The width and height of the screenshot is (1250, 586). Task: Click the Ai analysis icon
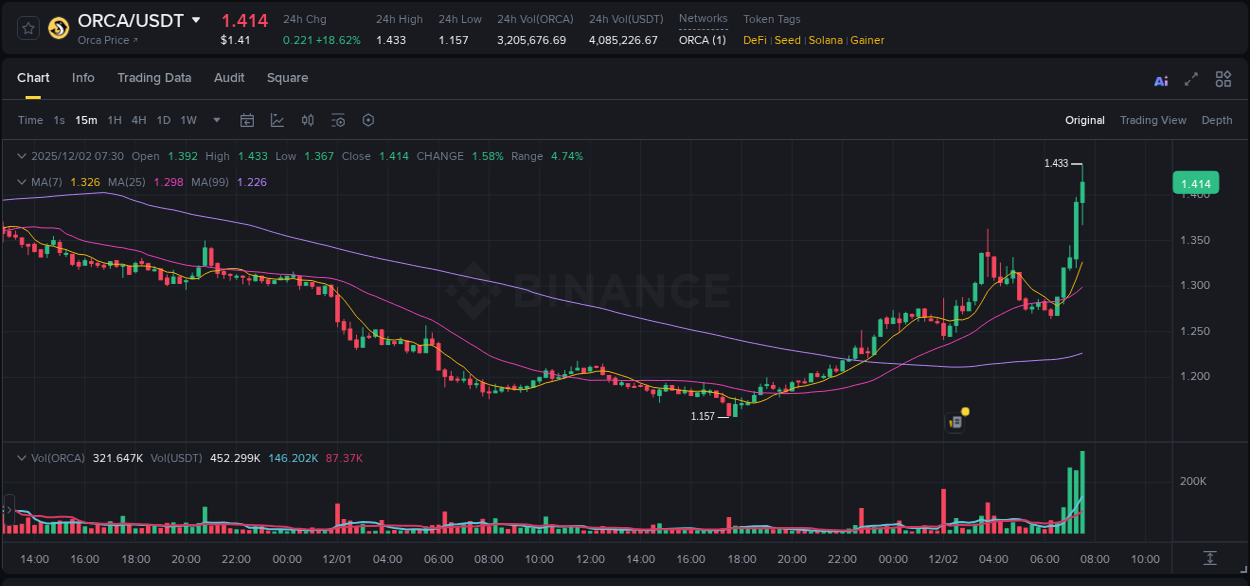tap(1161, 79)
